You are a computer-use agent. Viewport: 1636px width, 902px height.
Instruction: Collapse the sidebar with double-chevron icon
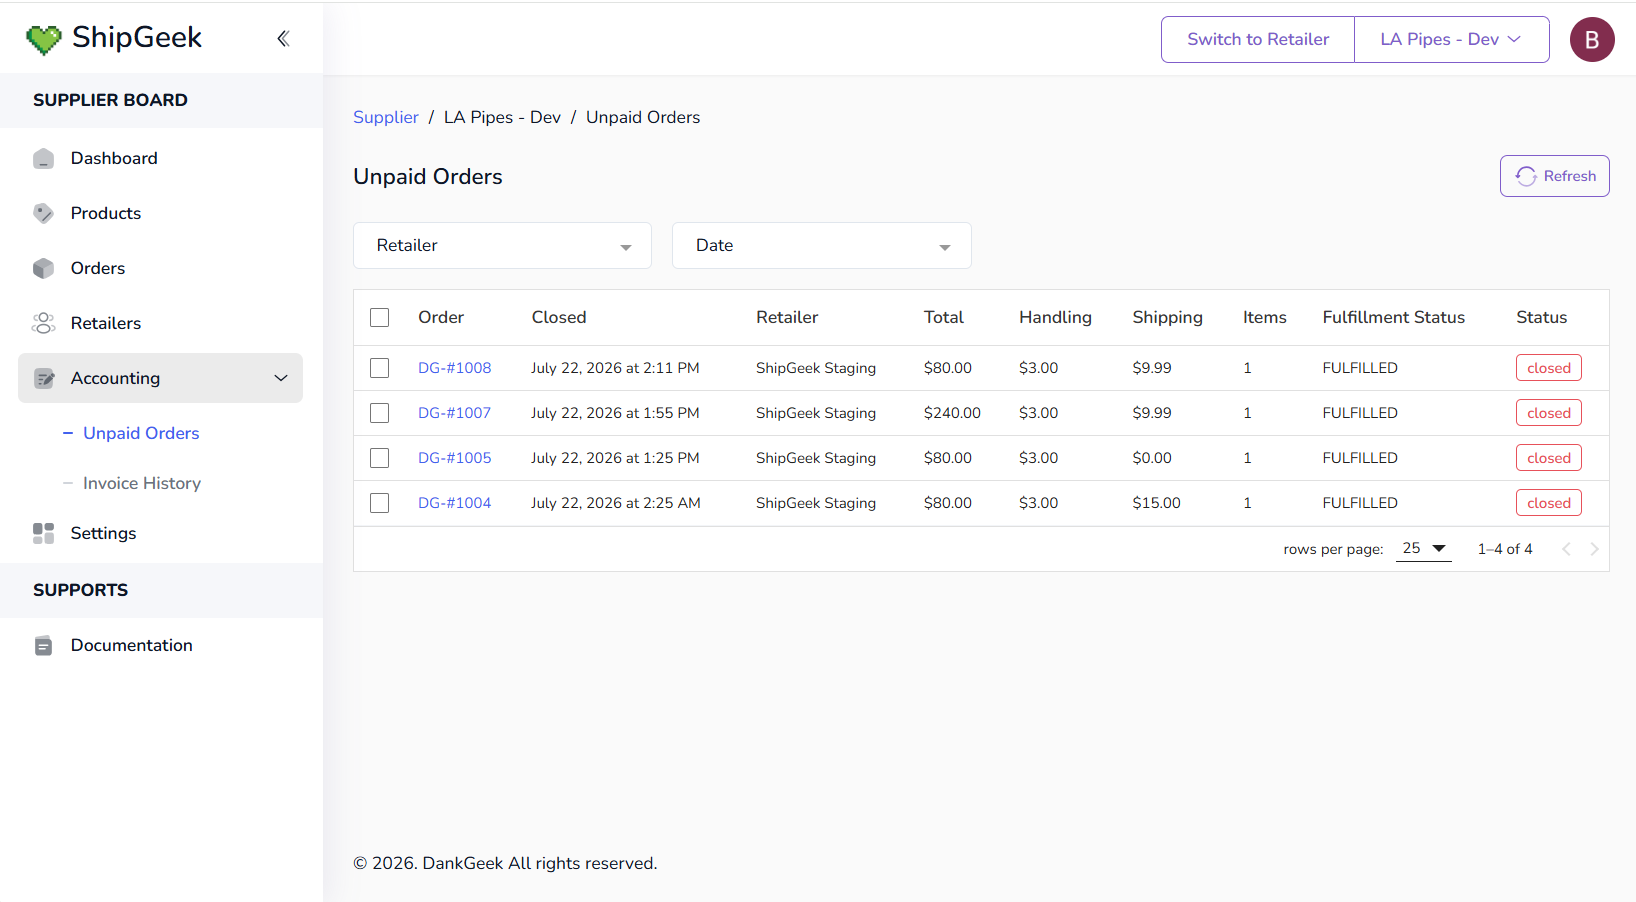click(283, 38)
